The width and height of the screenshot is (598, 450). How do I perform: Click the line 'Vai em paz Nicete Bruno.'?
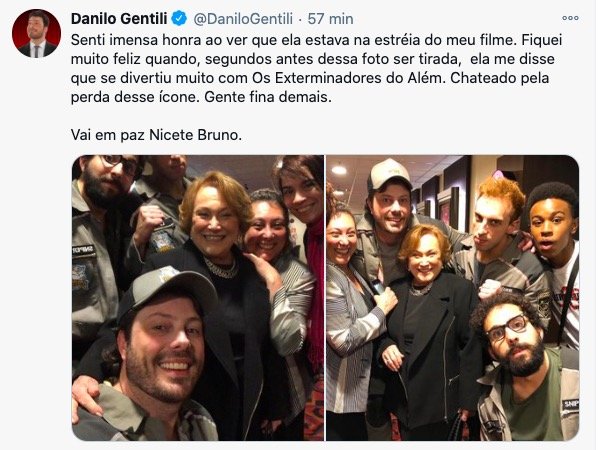click(156, 135)
